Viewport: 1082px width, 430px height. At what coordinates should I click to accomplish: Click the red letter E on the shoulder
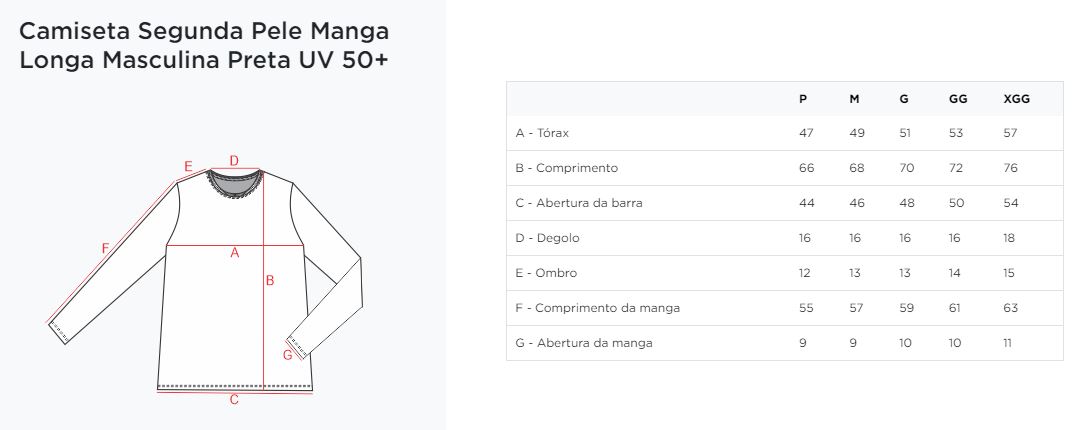188,166
